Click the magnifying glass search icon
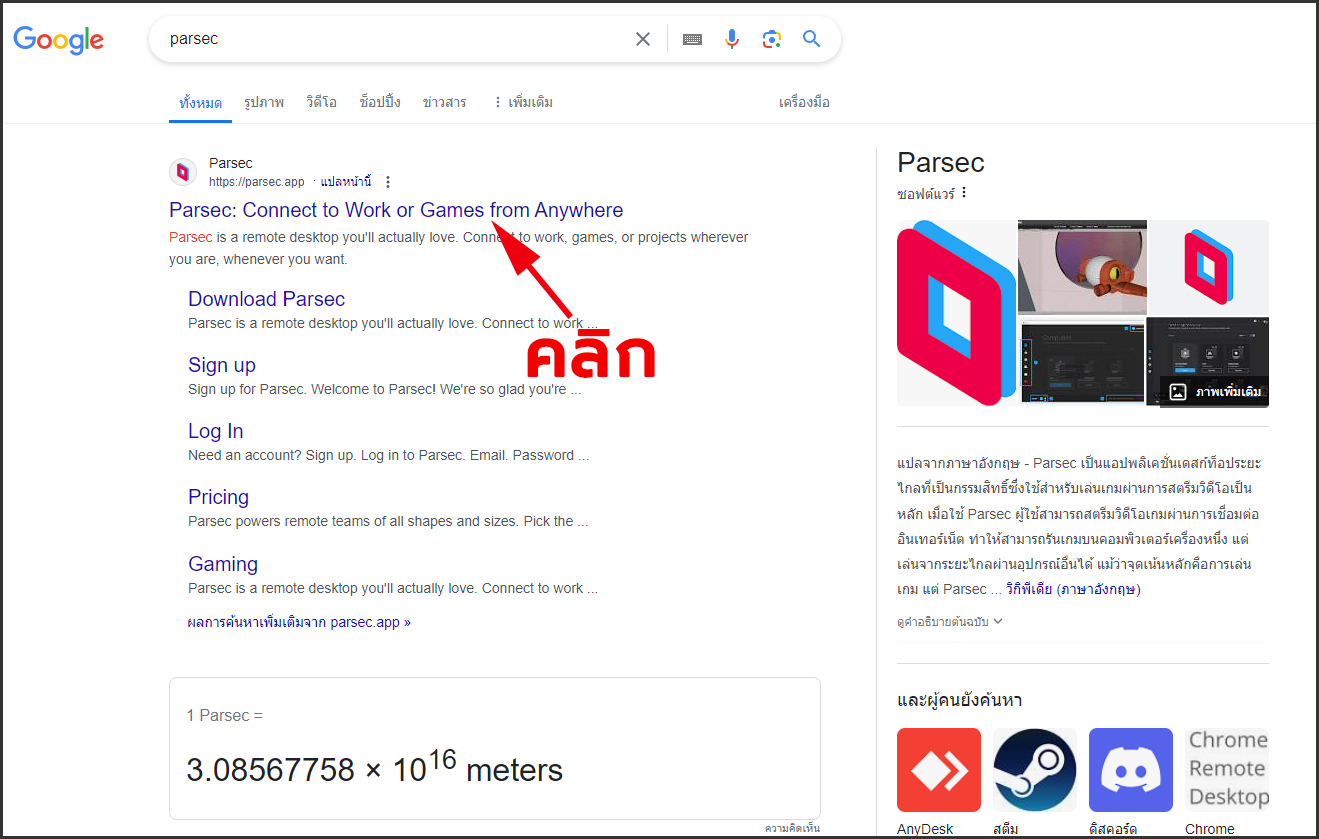 coord(811,38)
